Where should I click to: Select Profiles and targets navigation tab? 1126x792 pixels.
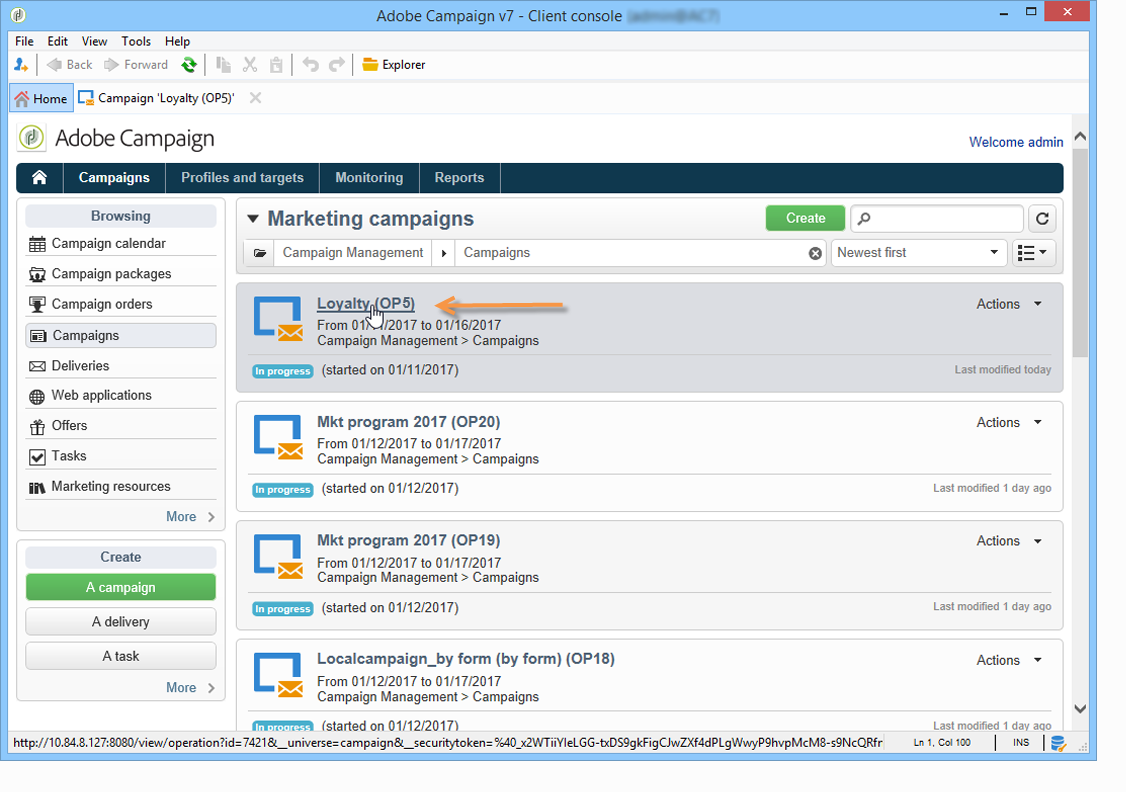pos(242,177)
